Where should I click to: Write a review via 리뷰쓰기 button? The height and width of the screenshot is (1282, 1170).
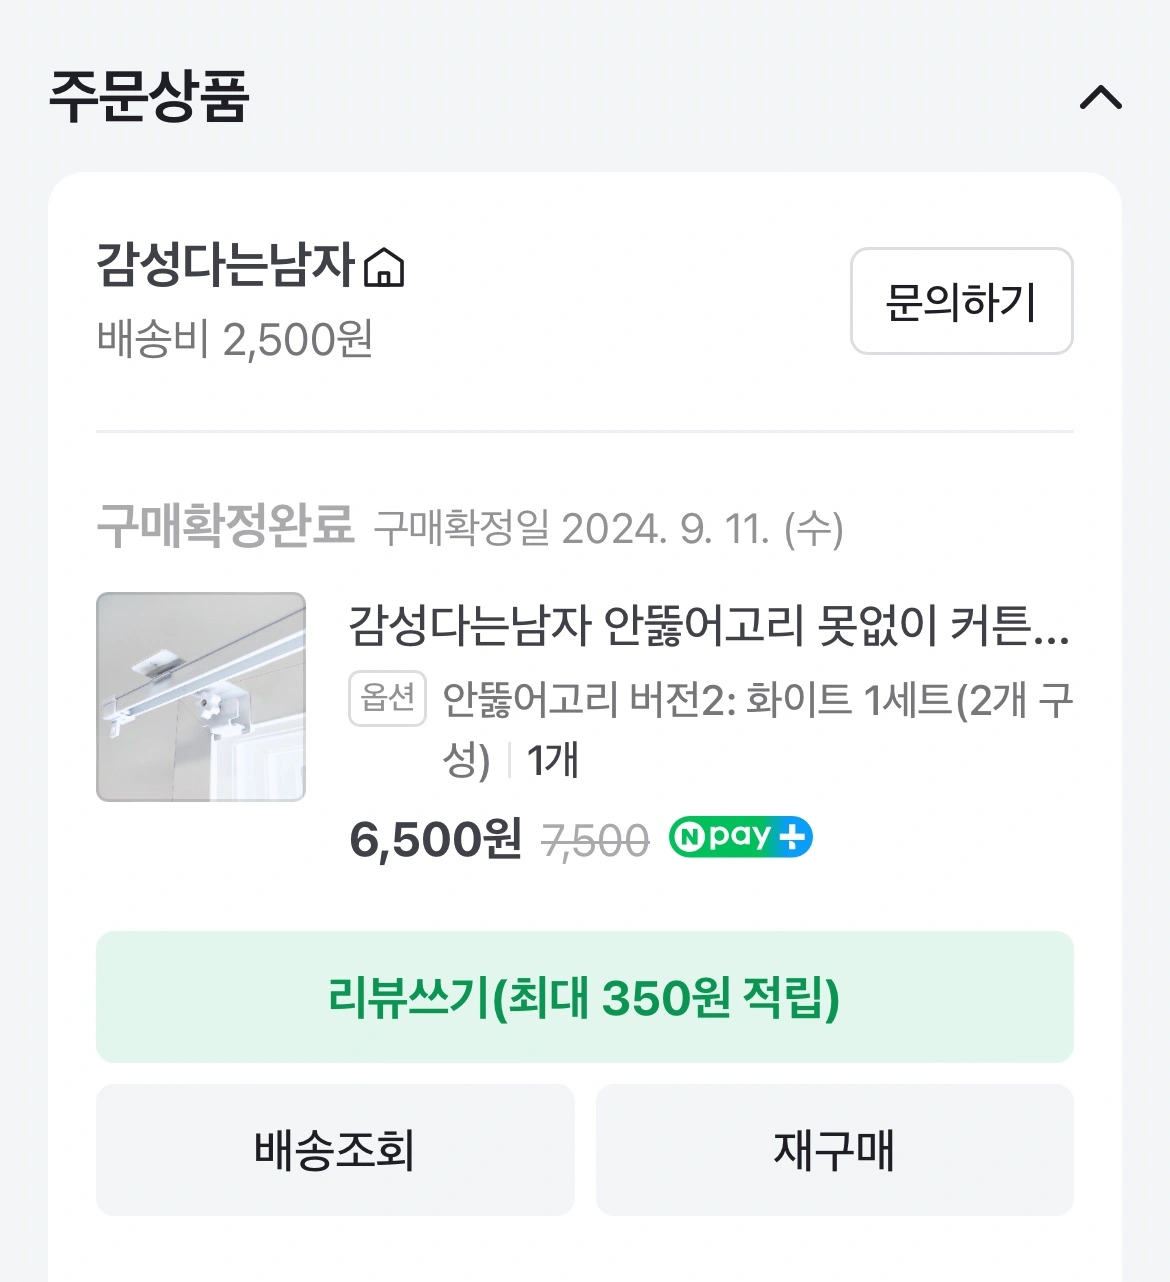(x=584, y=997)
